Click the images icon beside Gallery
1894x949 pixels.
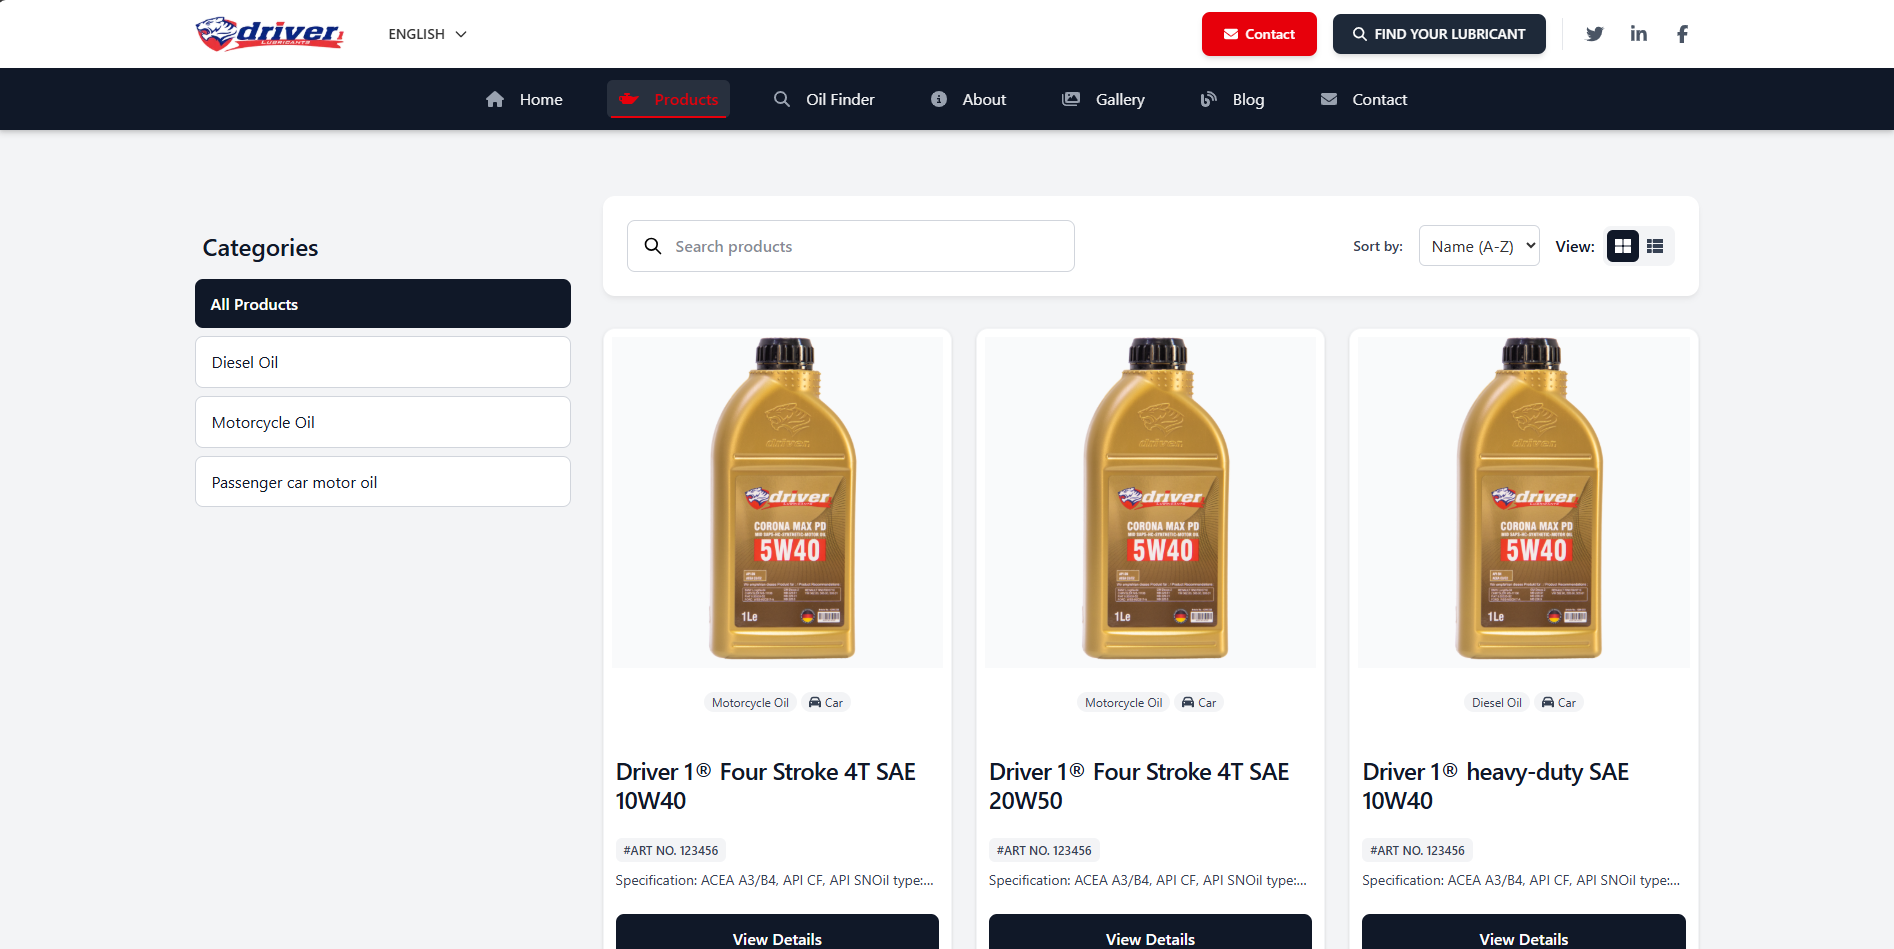tap(1071, 99)
